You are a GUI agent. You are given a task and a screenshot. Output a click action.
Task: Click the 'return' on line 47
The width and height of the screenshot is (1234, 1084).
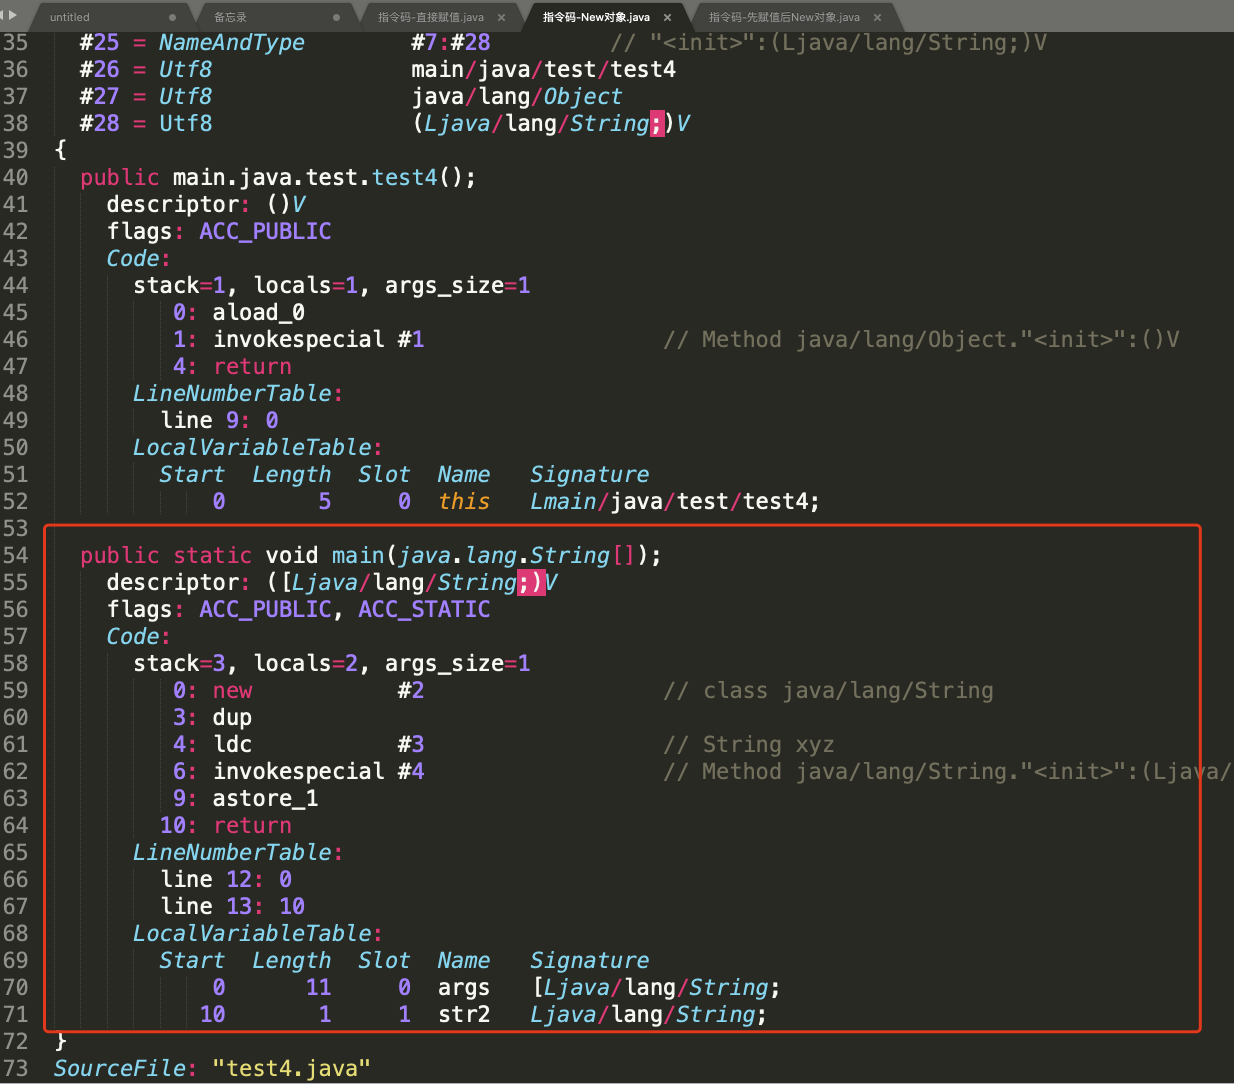(x=252, y=366)
